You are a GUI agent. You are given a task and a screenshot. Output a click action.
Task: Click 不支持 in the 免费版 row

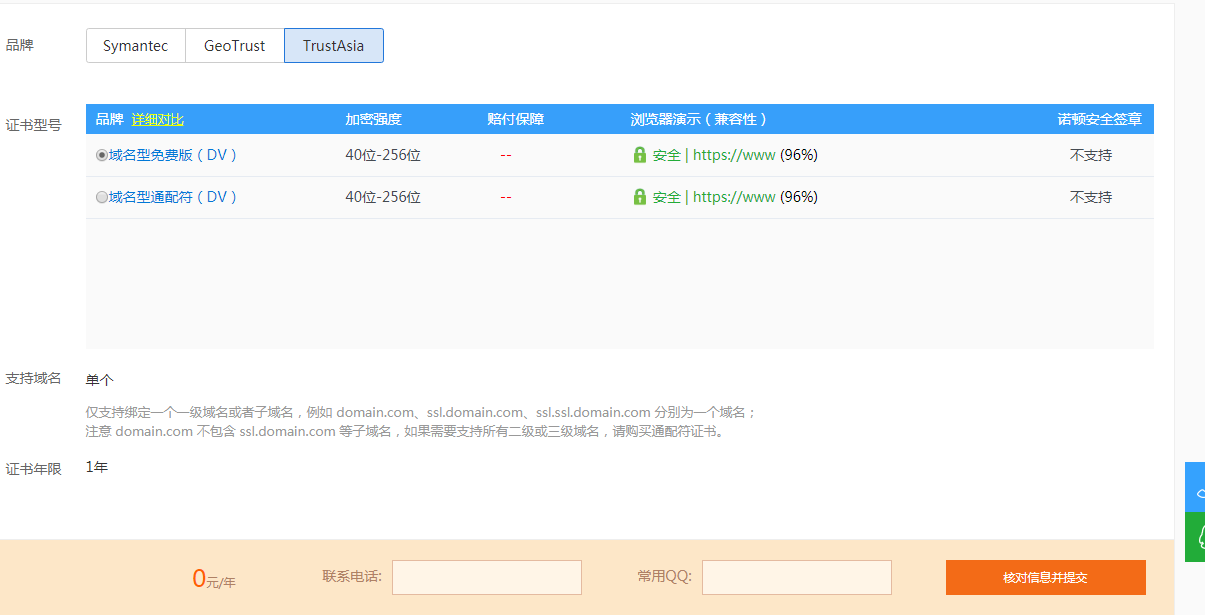click(1091, 155)
